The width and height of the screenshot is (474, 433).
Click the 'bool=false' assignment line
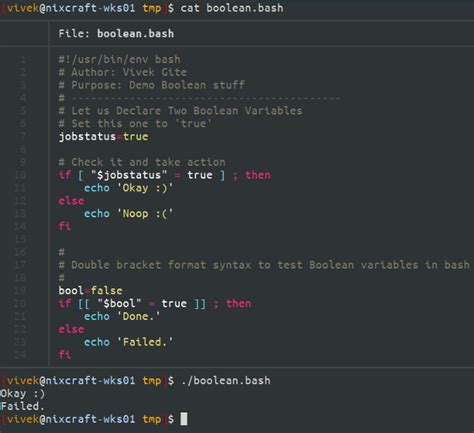90,291
